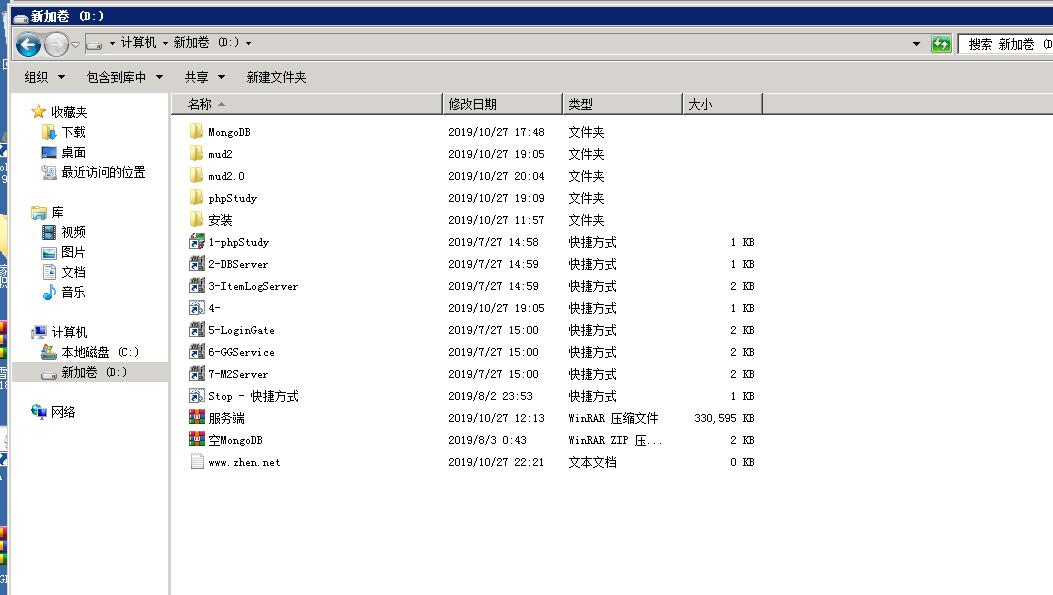Open the 共享 menu
Image resolution: width=1053 pixels, height=595 pixels.
pos(204,77)
